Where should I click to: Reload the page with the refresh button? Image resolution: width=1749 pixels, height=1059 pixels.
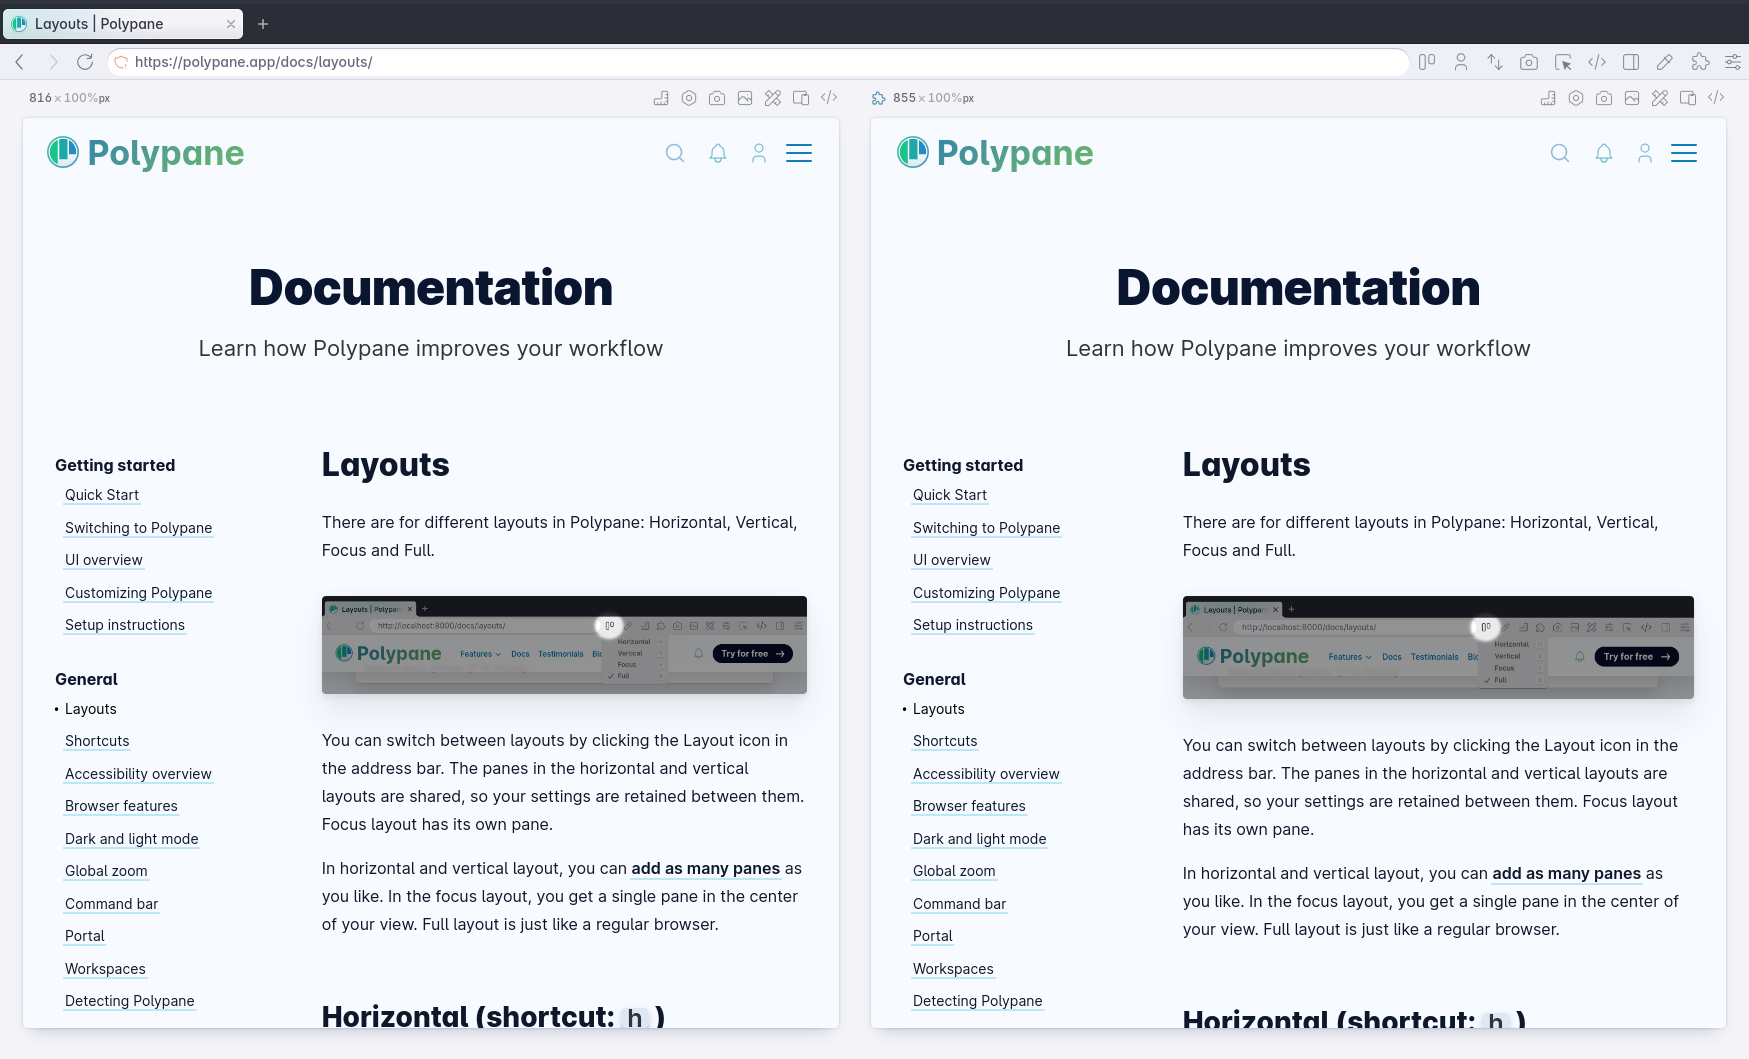pos(85,62)
